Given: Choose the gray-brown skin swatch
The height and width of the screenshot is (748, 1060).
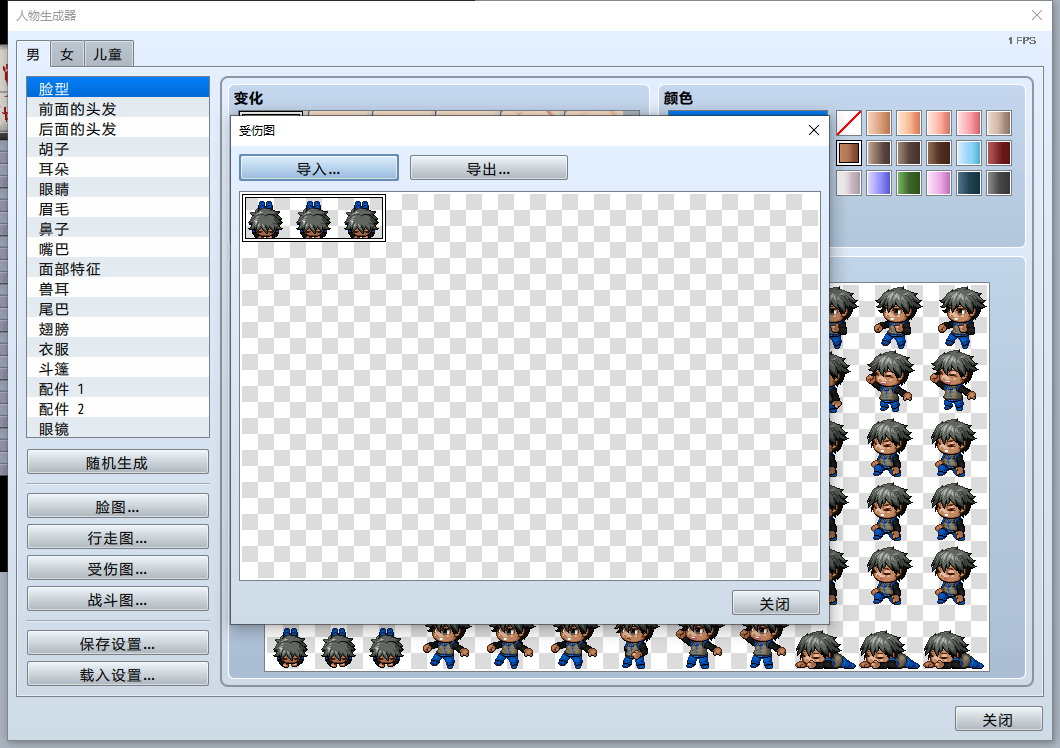Looking at the screenshot, I should (x=879, y=153).
